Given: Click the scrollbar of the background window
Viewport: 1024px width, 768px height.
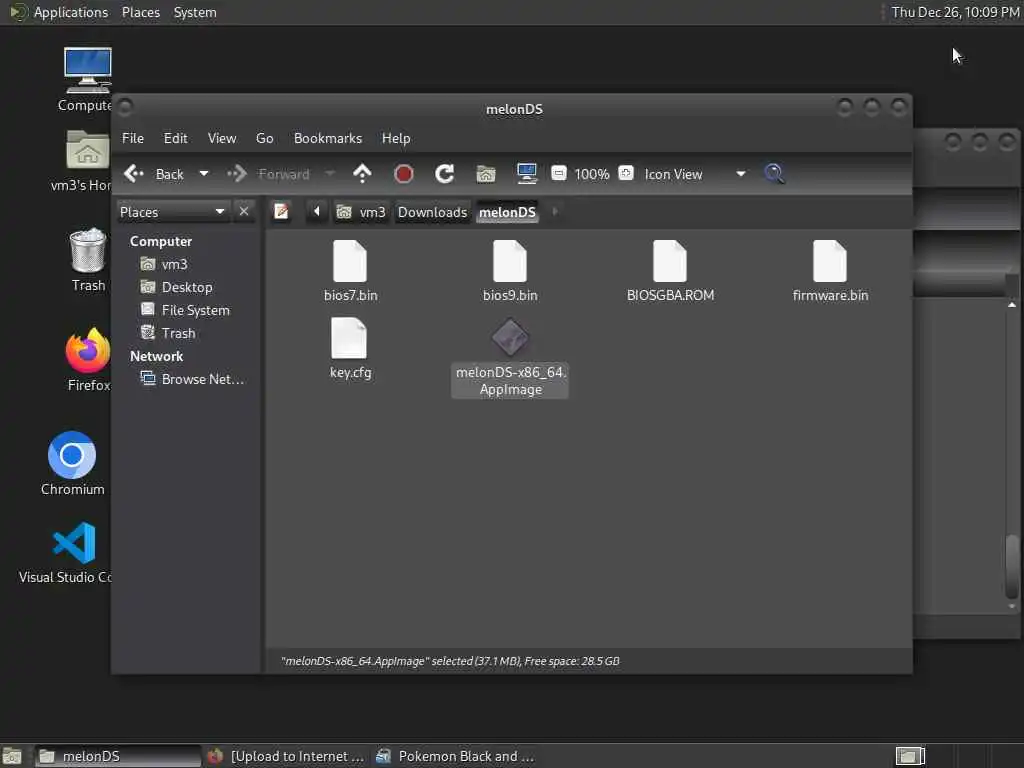Looking at the screenshot, I should pyautogui.click(x=1012, y=566).
